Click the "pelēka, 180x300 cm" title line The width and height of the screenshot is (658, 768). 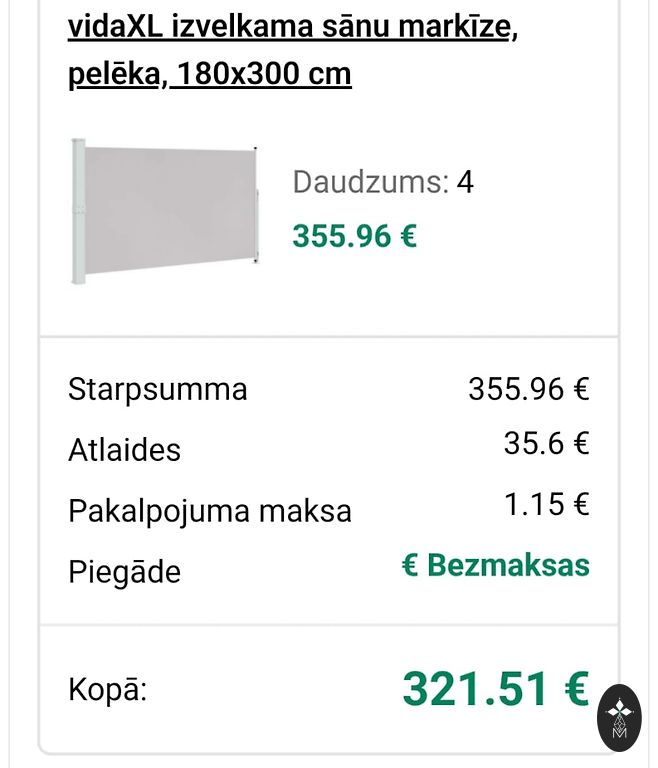point(210,74)
